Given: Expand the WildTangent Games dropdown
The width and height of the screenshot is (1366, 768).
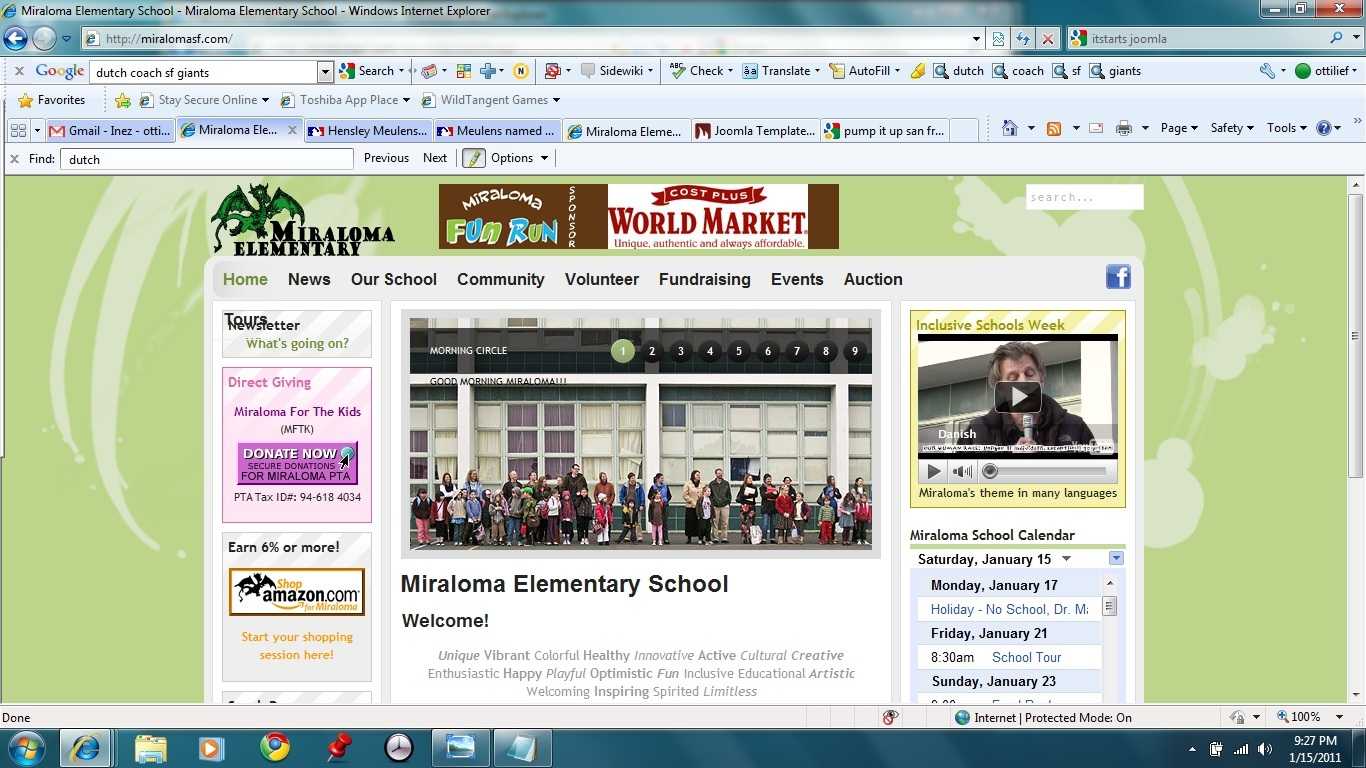Looking at the screenshot, I should pyautogui.click(x=556, y=100).
